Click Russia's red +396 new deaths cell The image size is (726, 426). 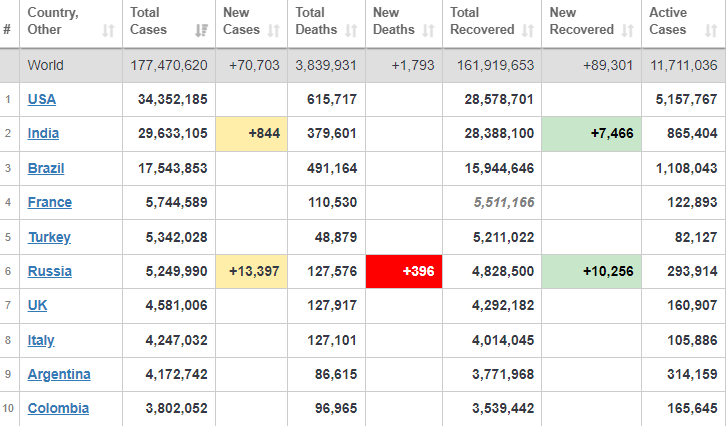pyautogui.click(x=404, y=271)
